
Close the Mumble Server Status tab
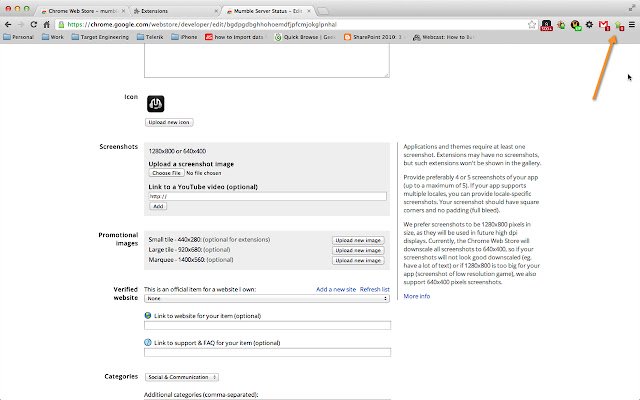(x=309, y=11)
